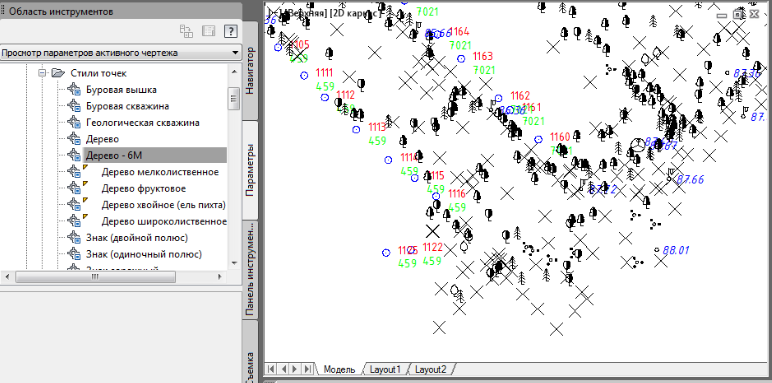772x383 pixels.
Task: Click the blue elevation label '88.01'
Action: tap(676, 250)
